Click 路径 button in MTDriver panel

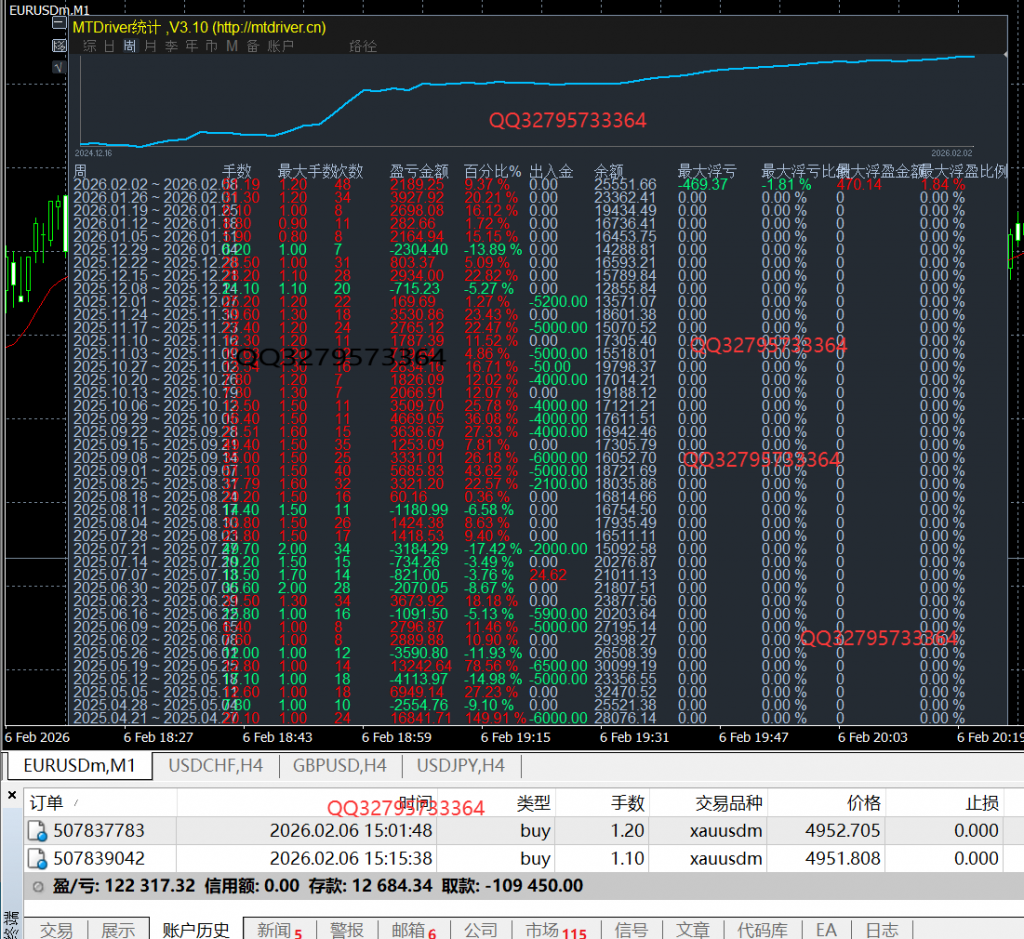click(362, 46)
